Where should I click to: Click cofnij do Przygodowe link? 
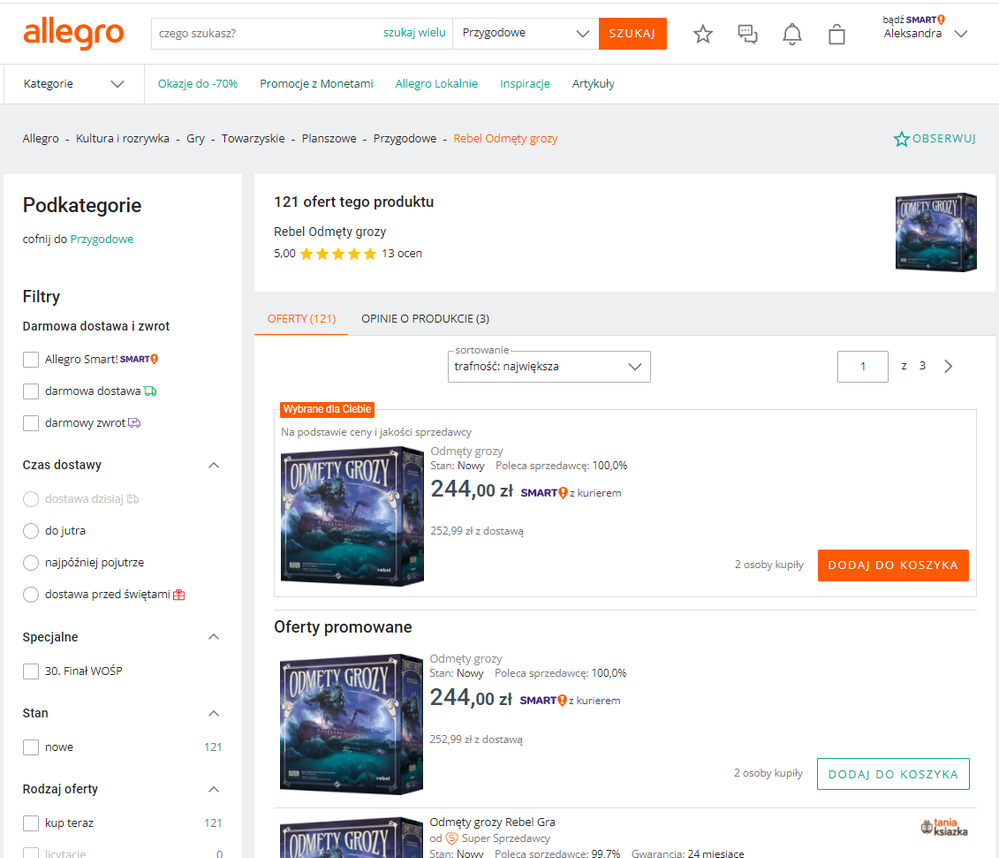click(102, 240)
